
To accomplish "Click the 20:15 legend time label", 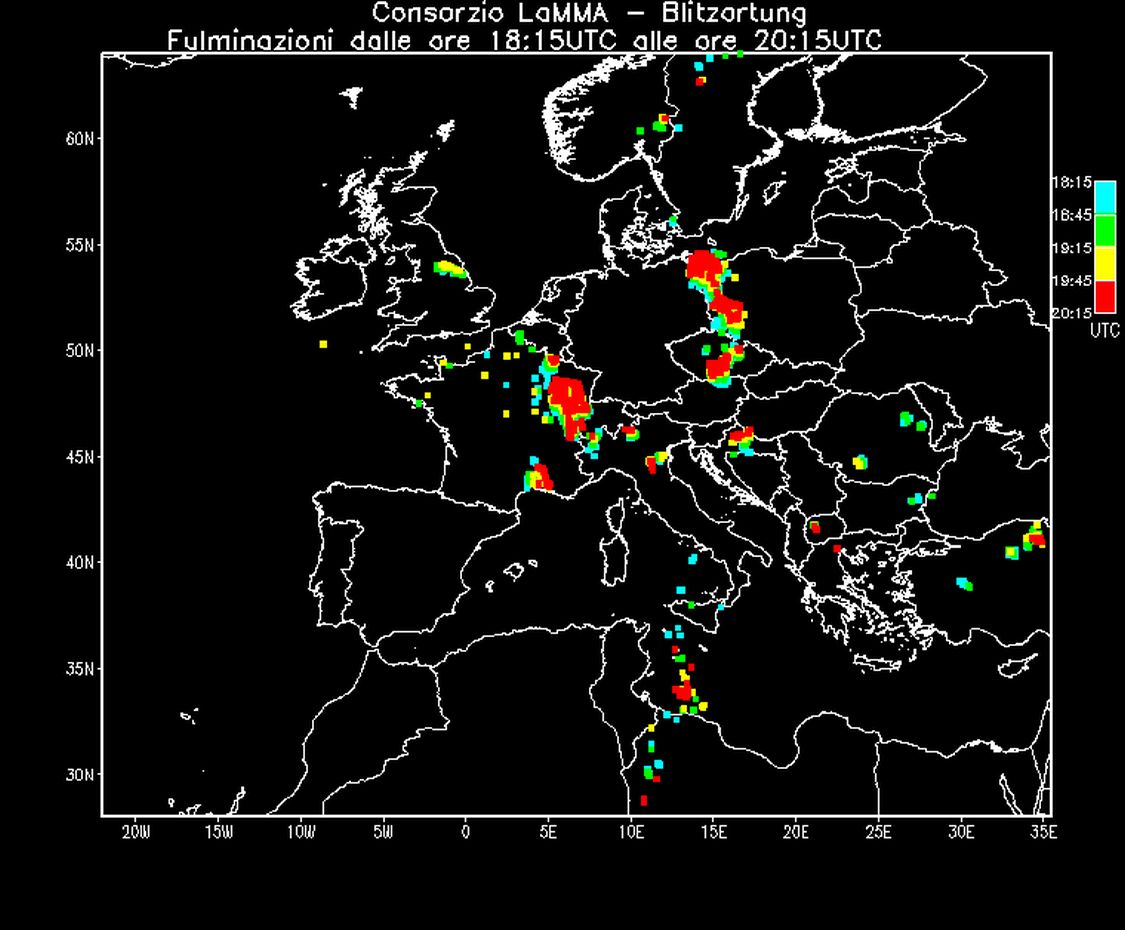I will coord(1073,313).
